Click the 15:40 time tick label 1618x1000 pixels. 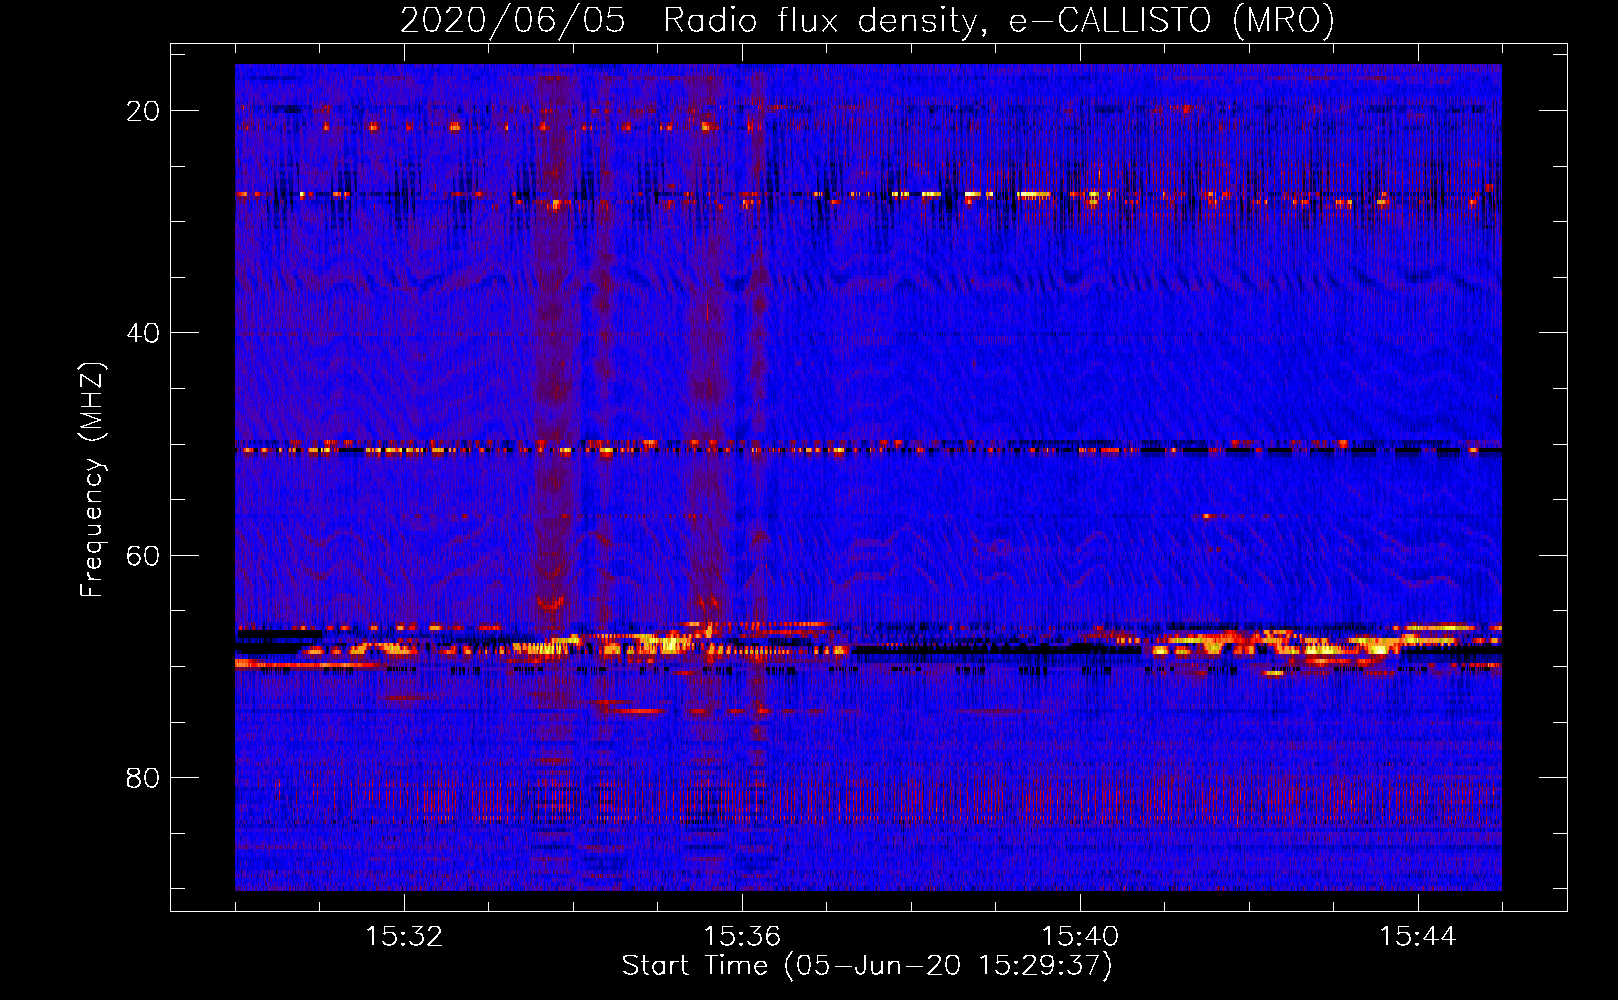tap(1080, 937)
